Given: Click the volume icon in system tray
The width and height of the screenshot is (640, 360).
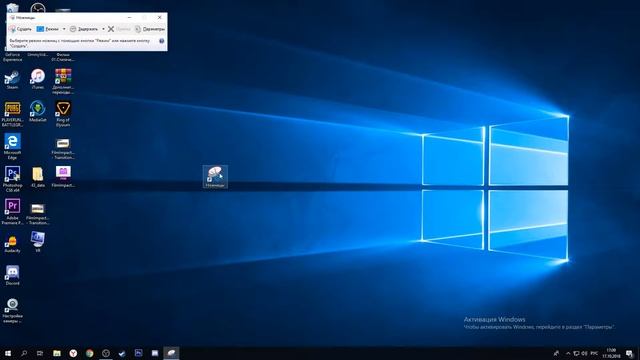Looking at the screenshot, I should (x=584, y=353).
